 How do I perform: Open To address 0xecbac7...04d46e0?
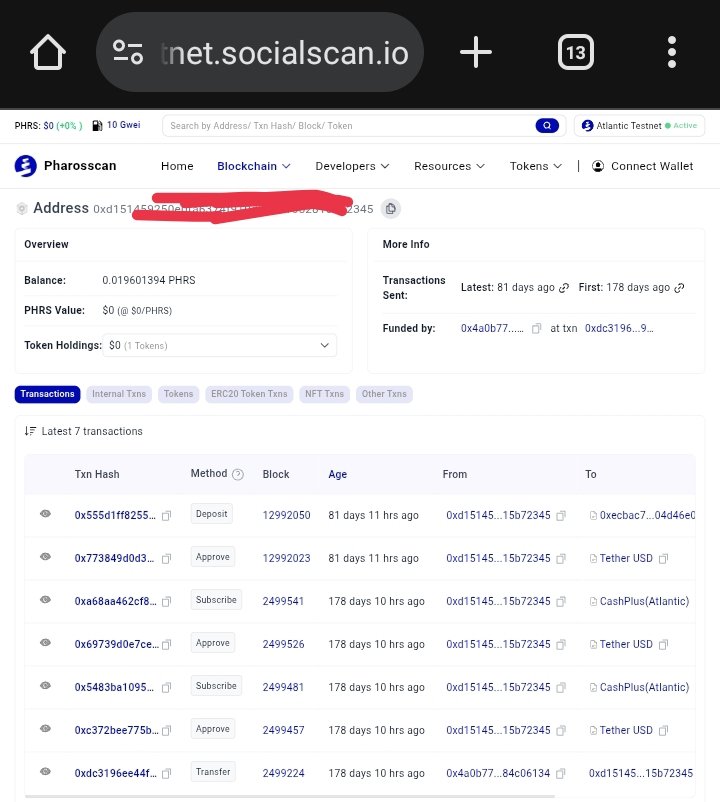point(647,515)
